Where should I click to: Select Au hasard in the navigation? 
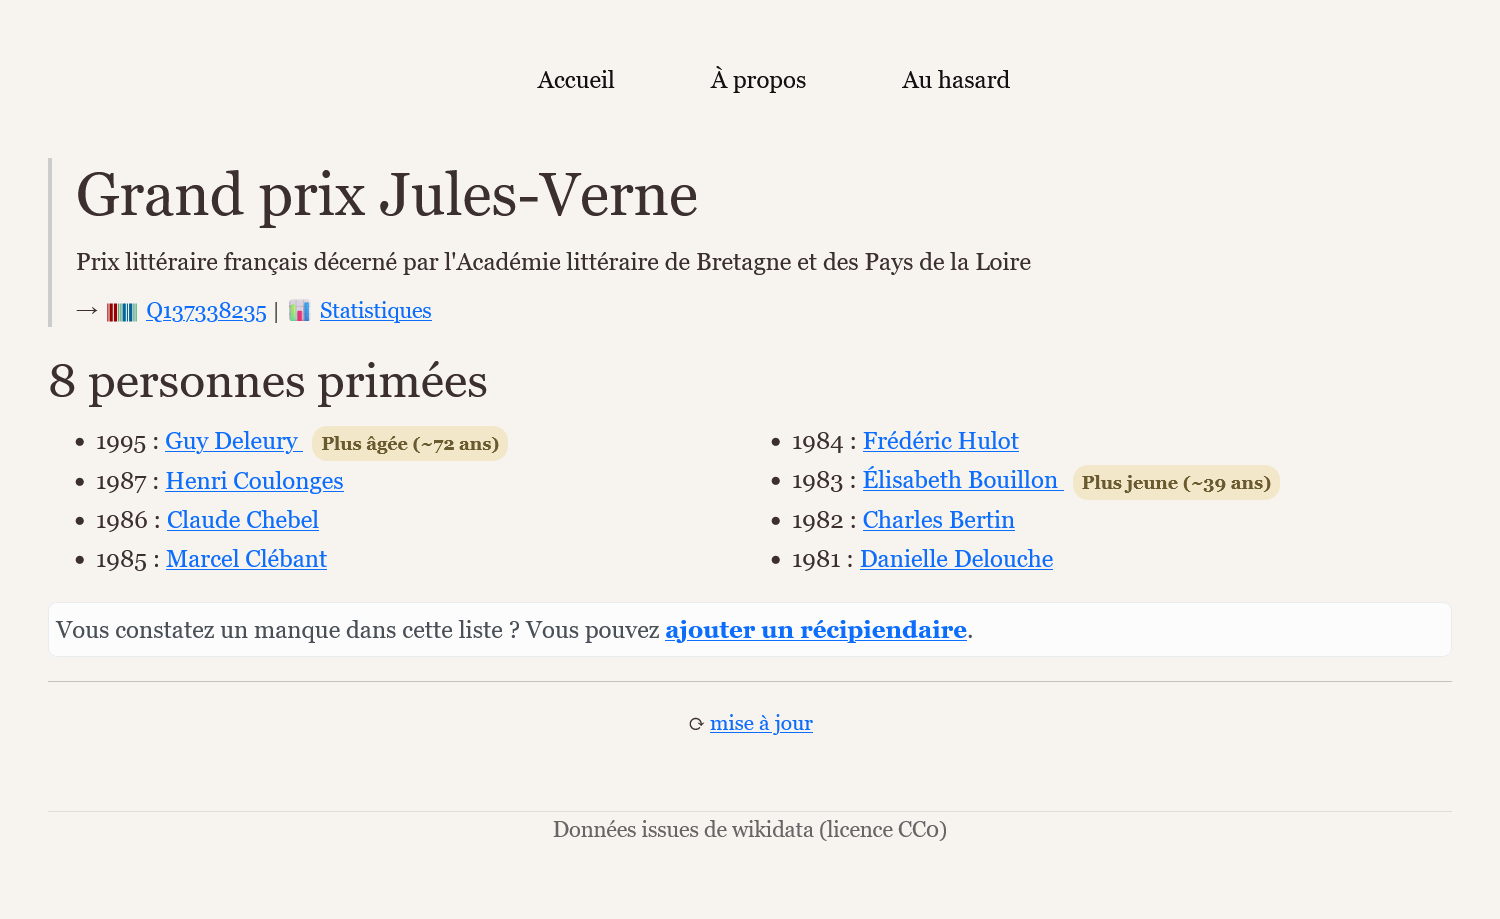(x=955, y=80)
